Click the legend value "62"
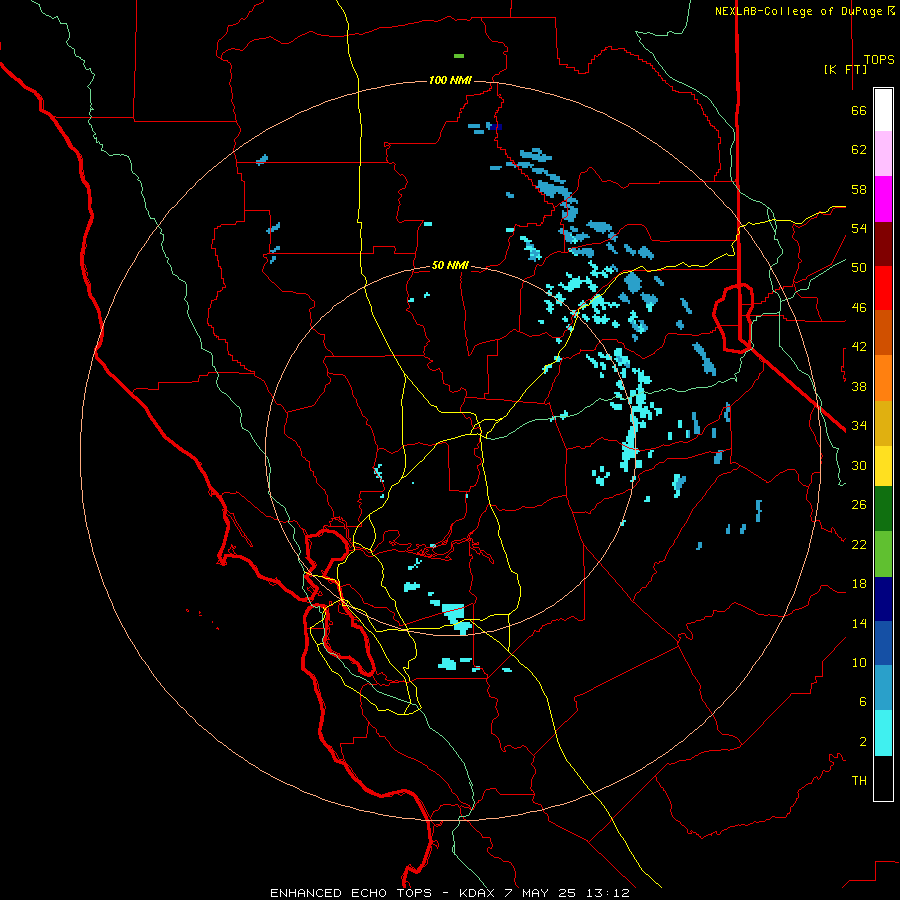The image size is (900, 900). tap(859, 150)
